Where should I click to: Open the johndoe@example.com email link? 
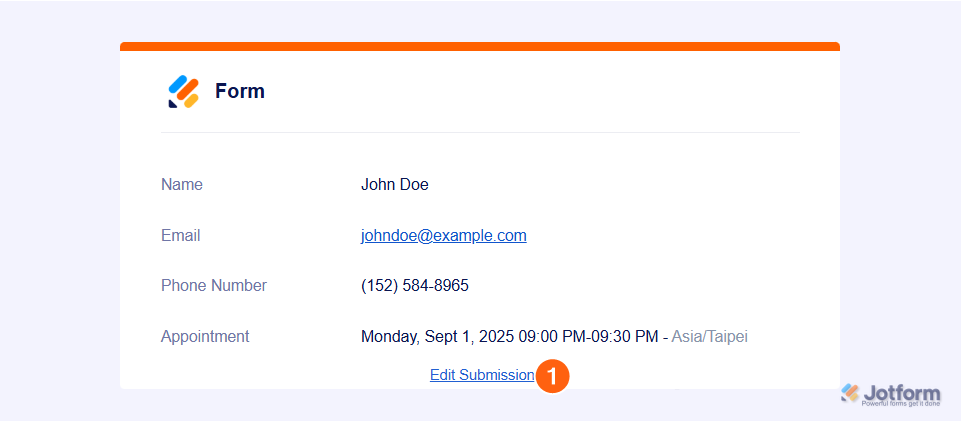click(443, 236)
